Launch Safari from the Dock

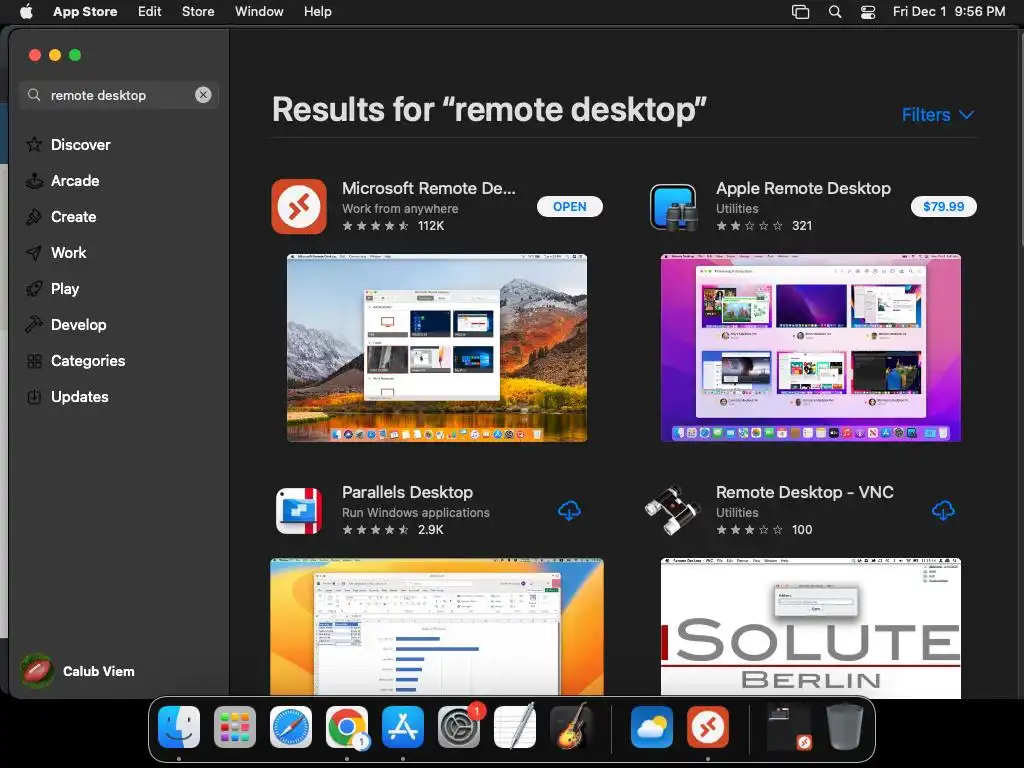point(291,727)
